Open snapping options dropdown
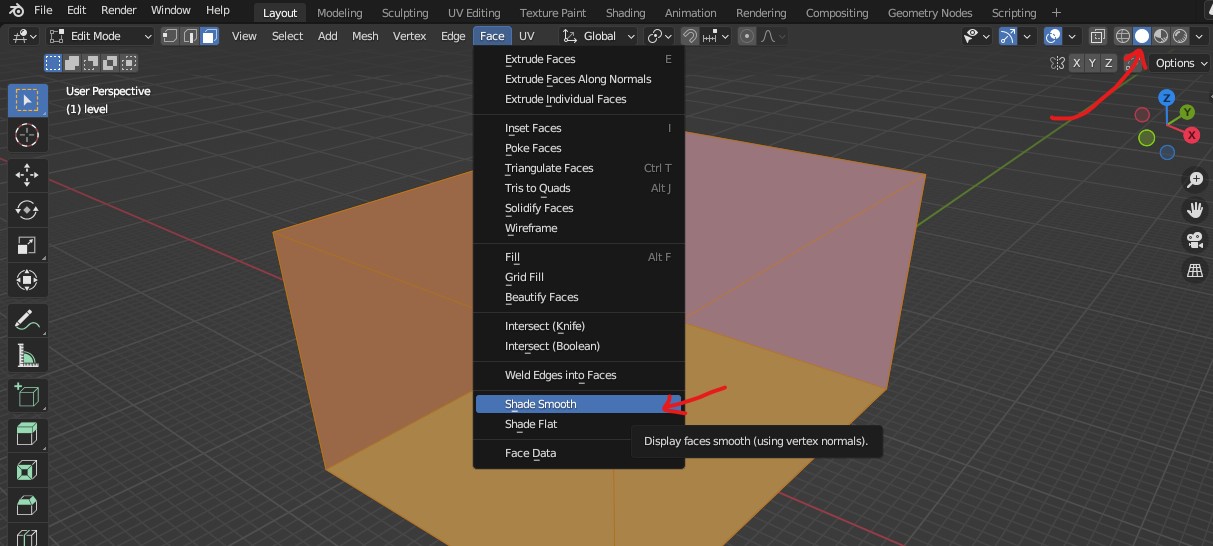The image size is (1213, 546). click(716, 36)
